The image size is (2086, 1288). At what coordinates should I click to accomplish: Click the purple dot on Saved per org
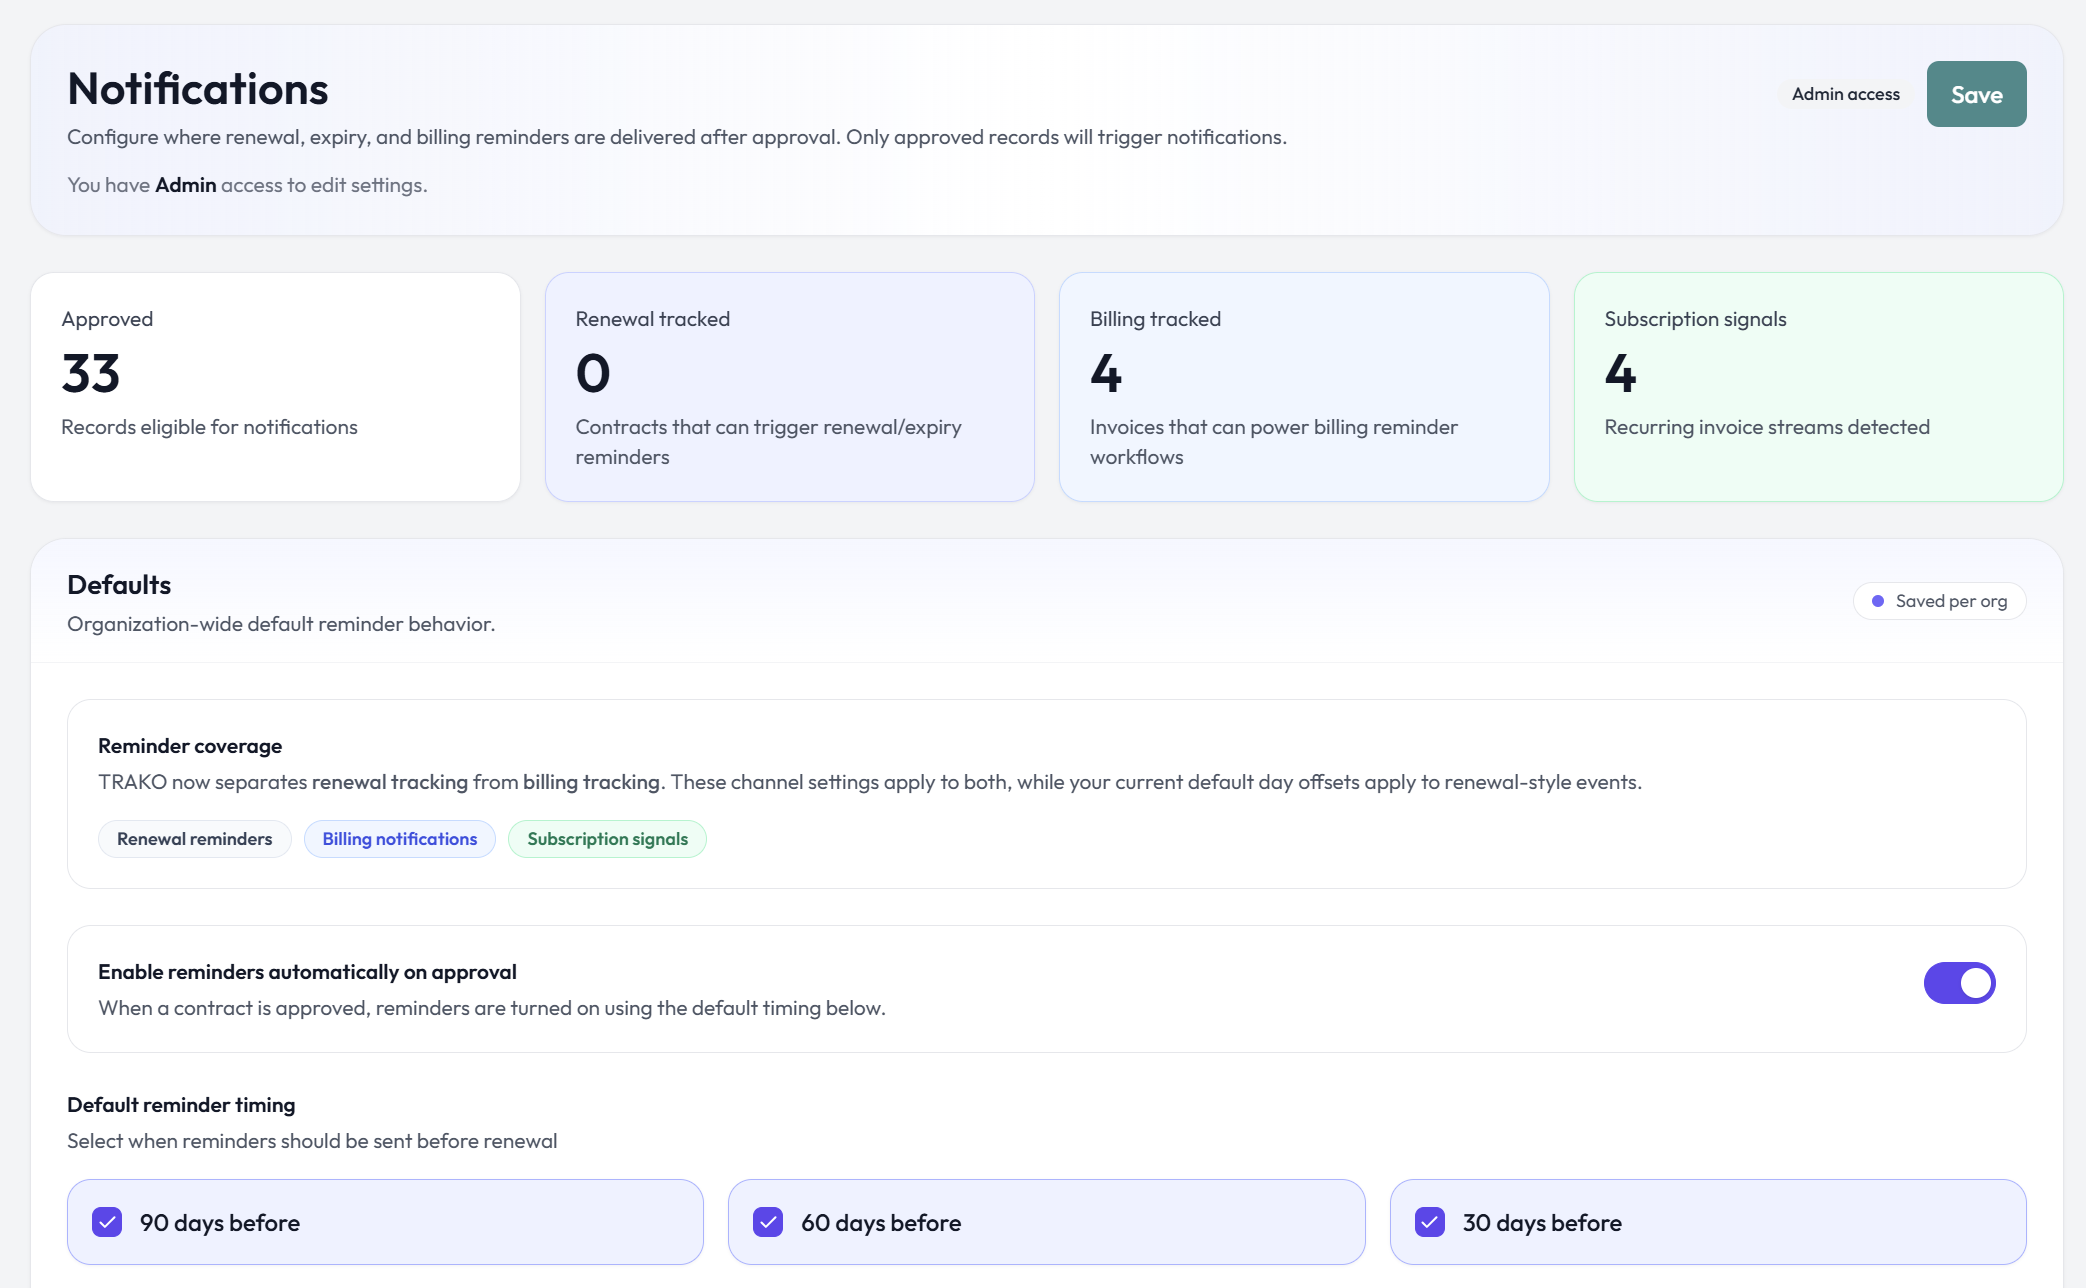(1878, 600)
